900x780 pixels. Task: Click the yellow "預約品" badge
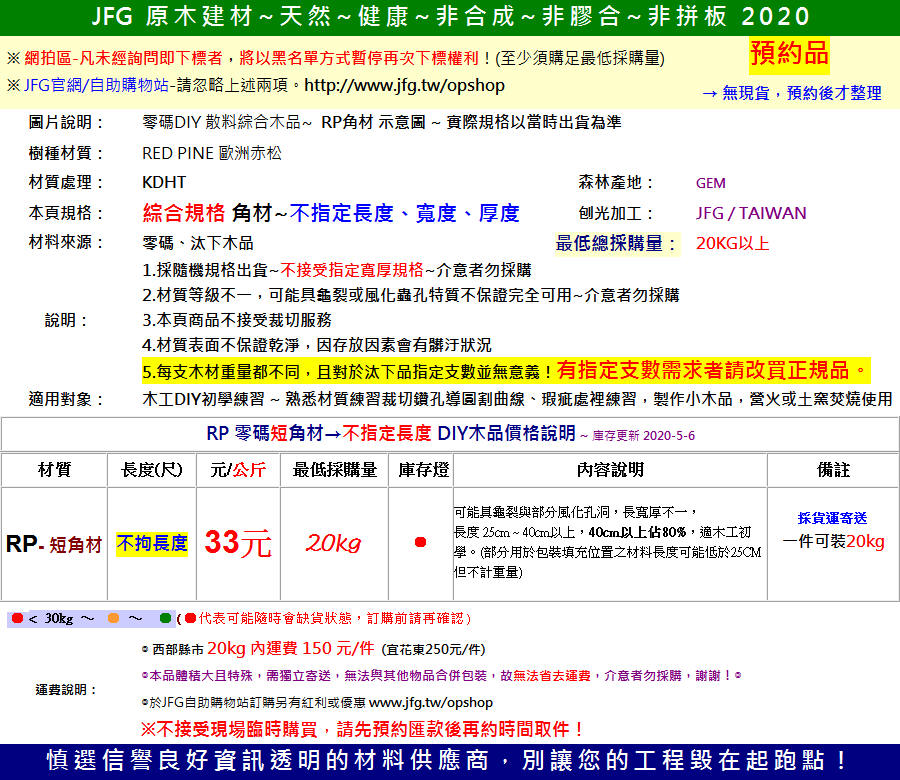(x=789, y=53)
